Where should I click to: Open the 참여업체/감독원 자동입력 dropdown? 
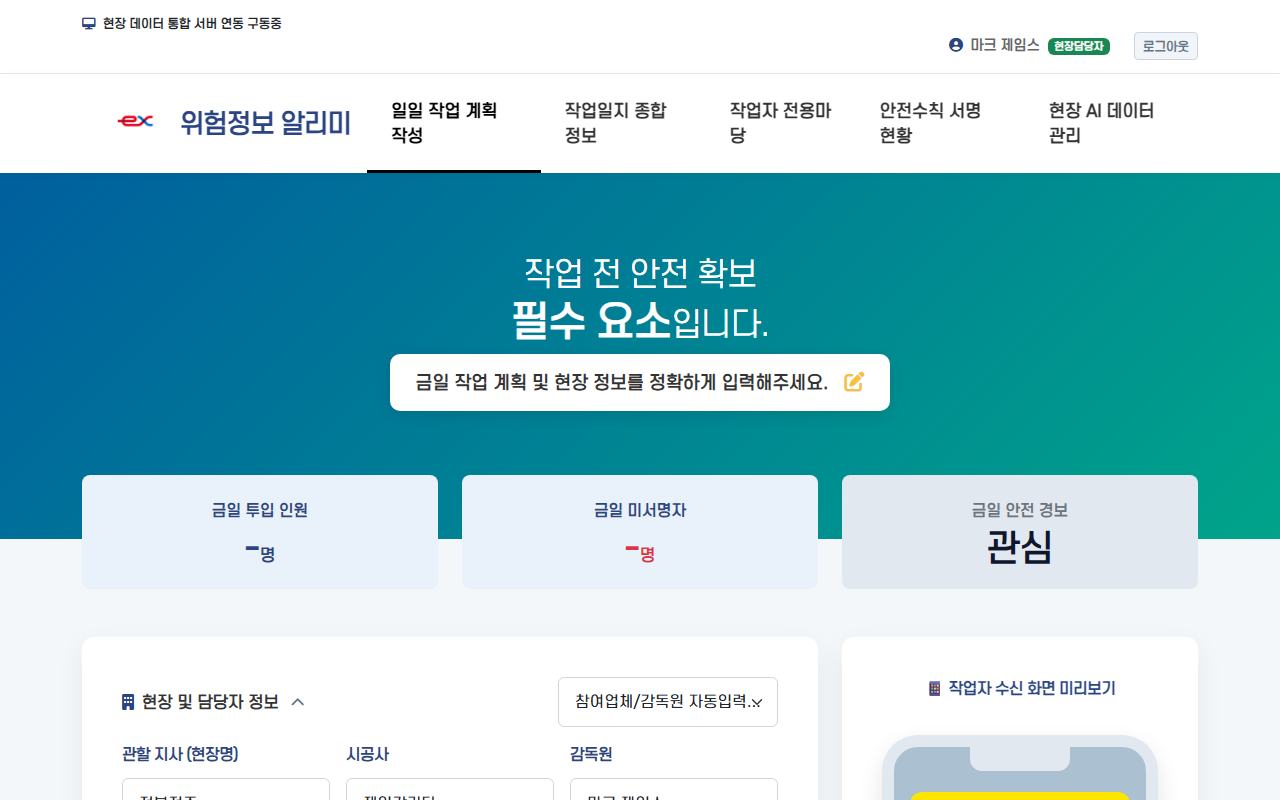coord(668,702)
